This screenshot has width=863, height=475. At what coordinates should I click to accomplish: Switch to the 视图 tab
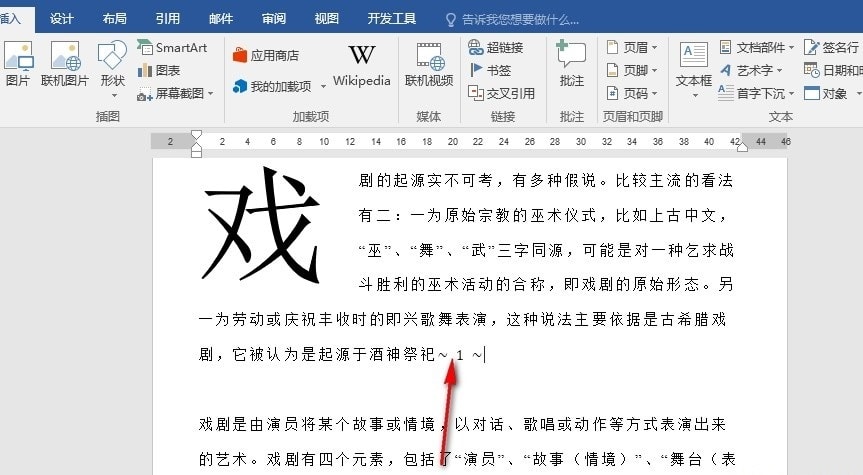(326, 19)
